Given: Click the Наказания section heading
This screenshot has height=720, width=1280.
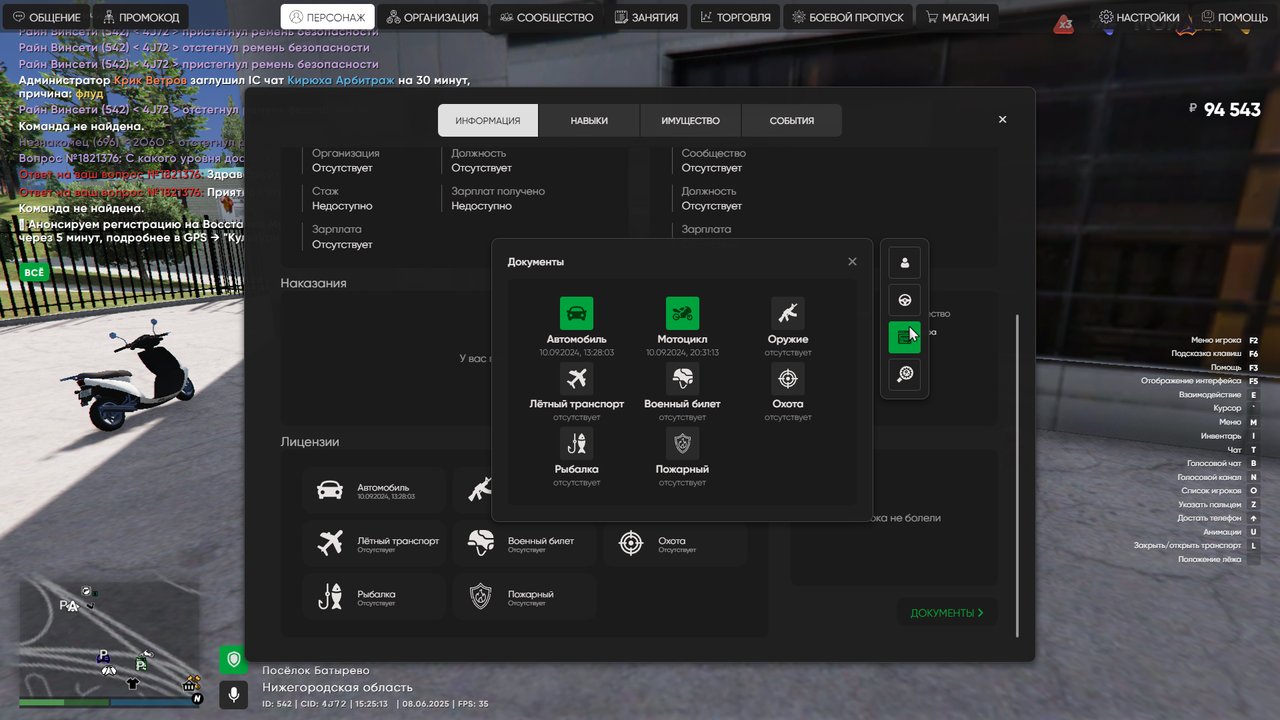Looking at the screenshot, I should 313,283.
